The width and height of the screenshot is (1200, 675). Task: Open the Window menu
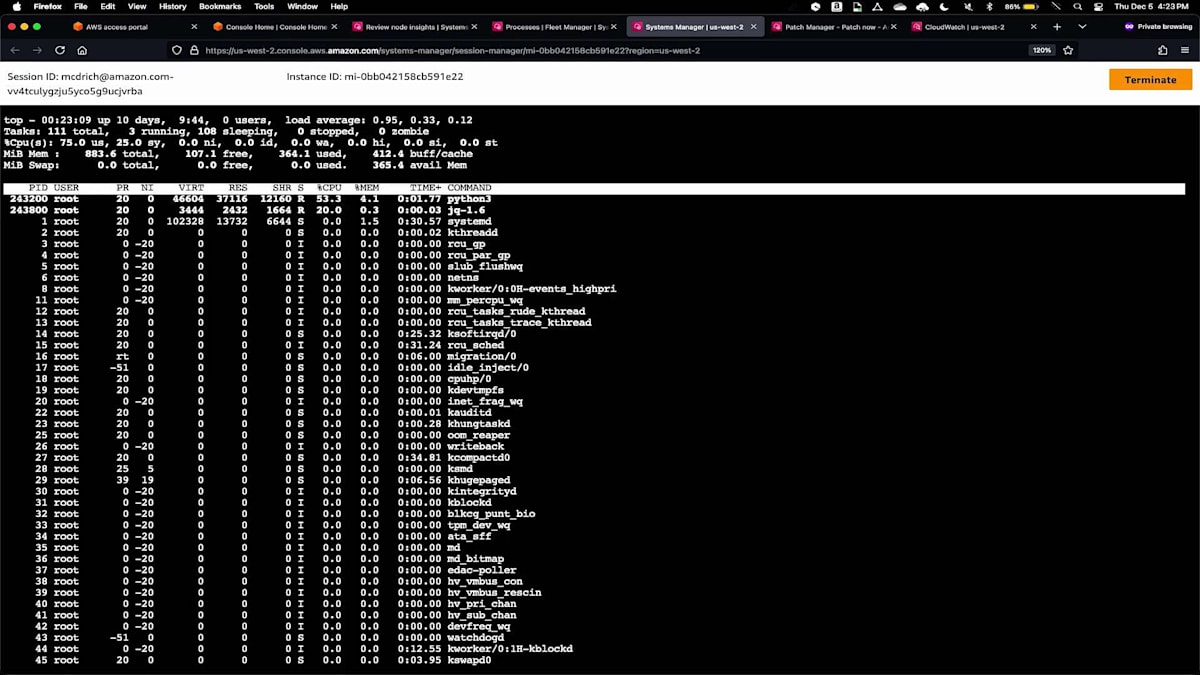click(302, 6)
